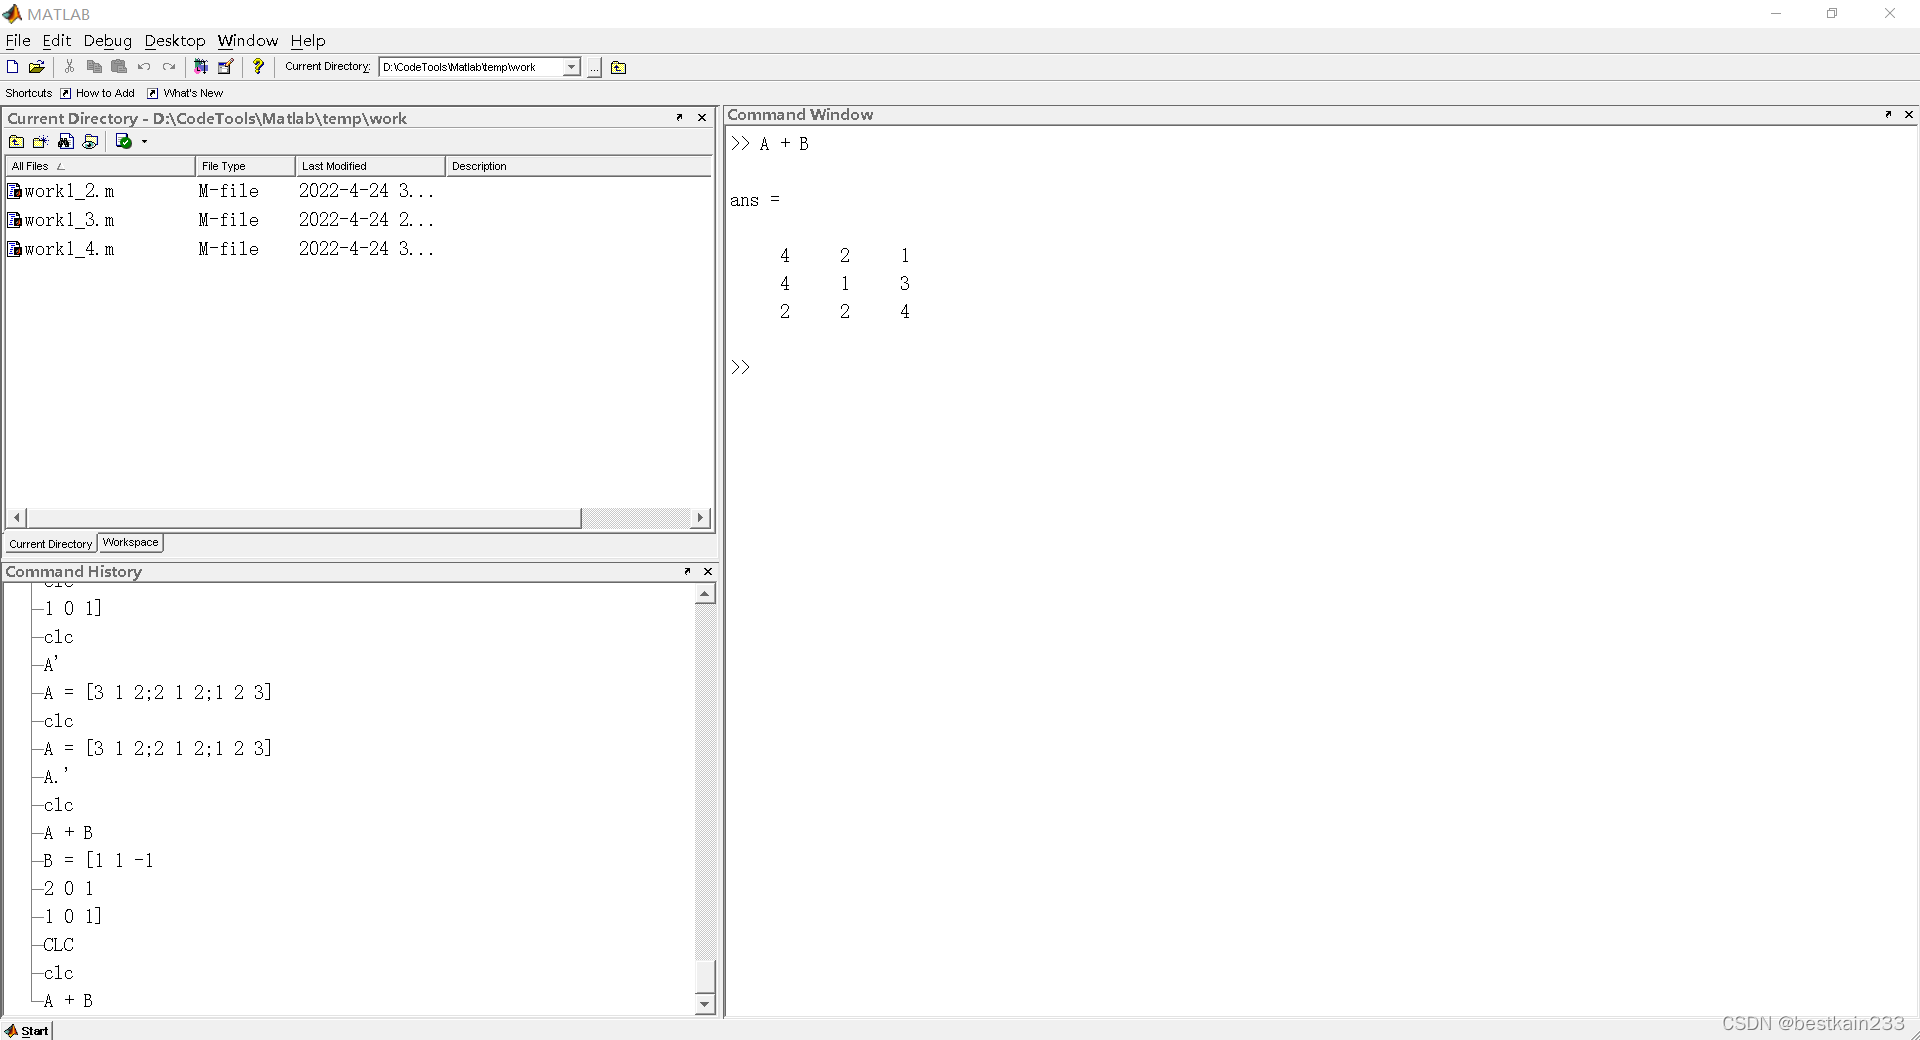Expand the directory reports dropdown arrow
1920x1040 pixels.
(145, 141)
